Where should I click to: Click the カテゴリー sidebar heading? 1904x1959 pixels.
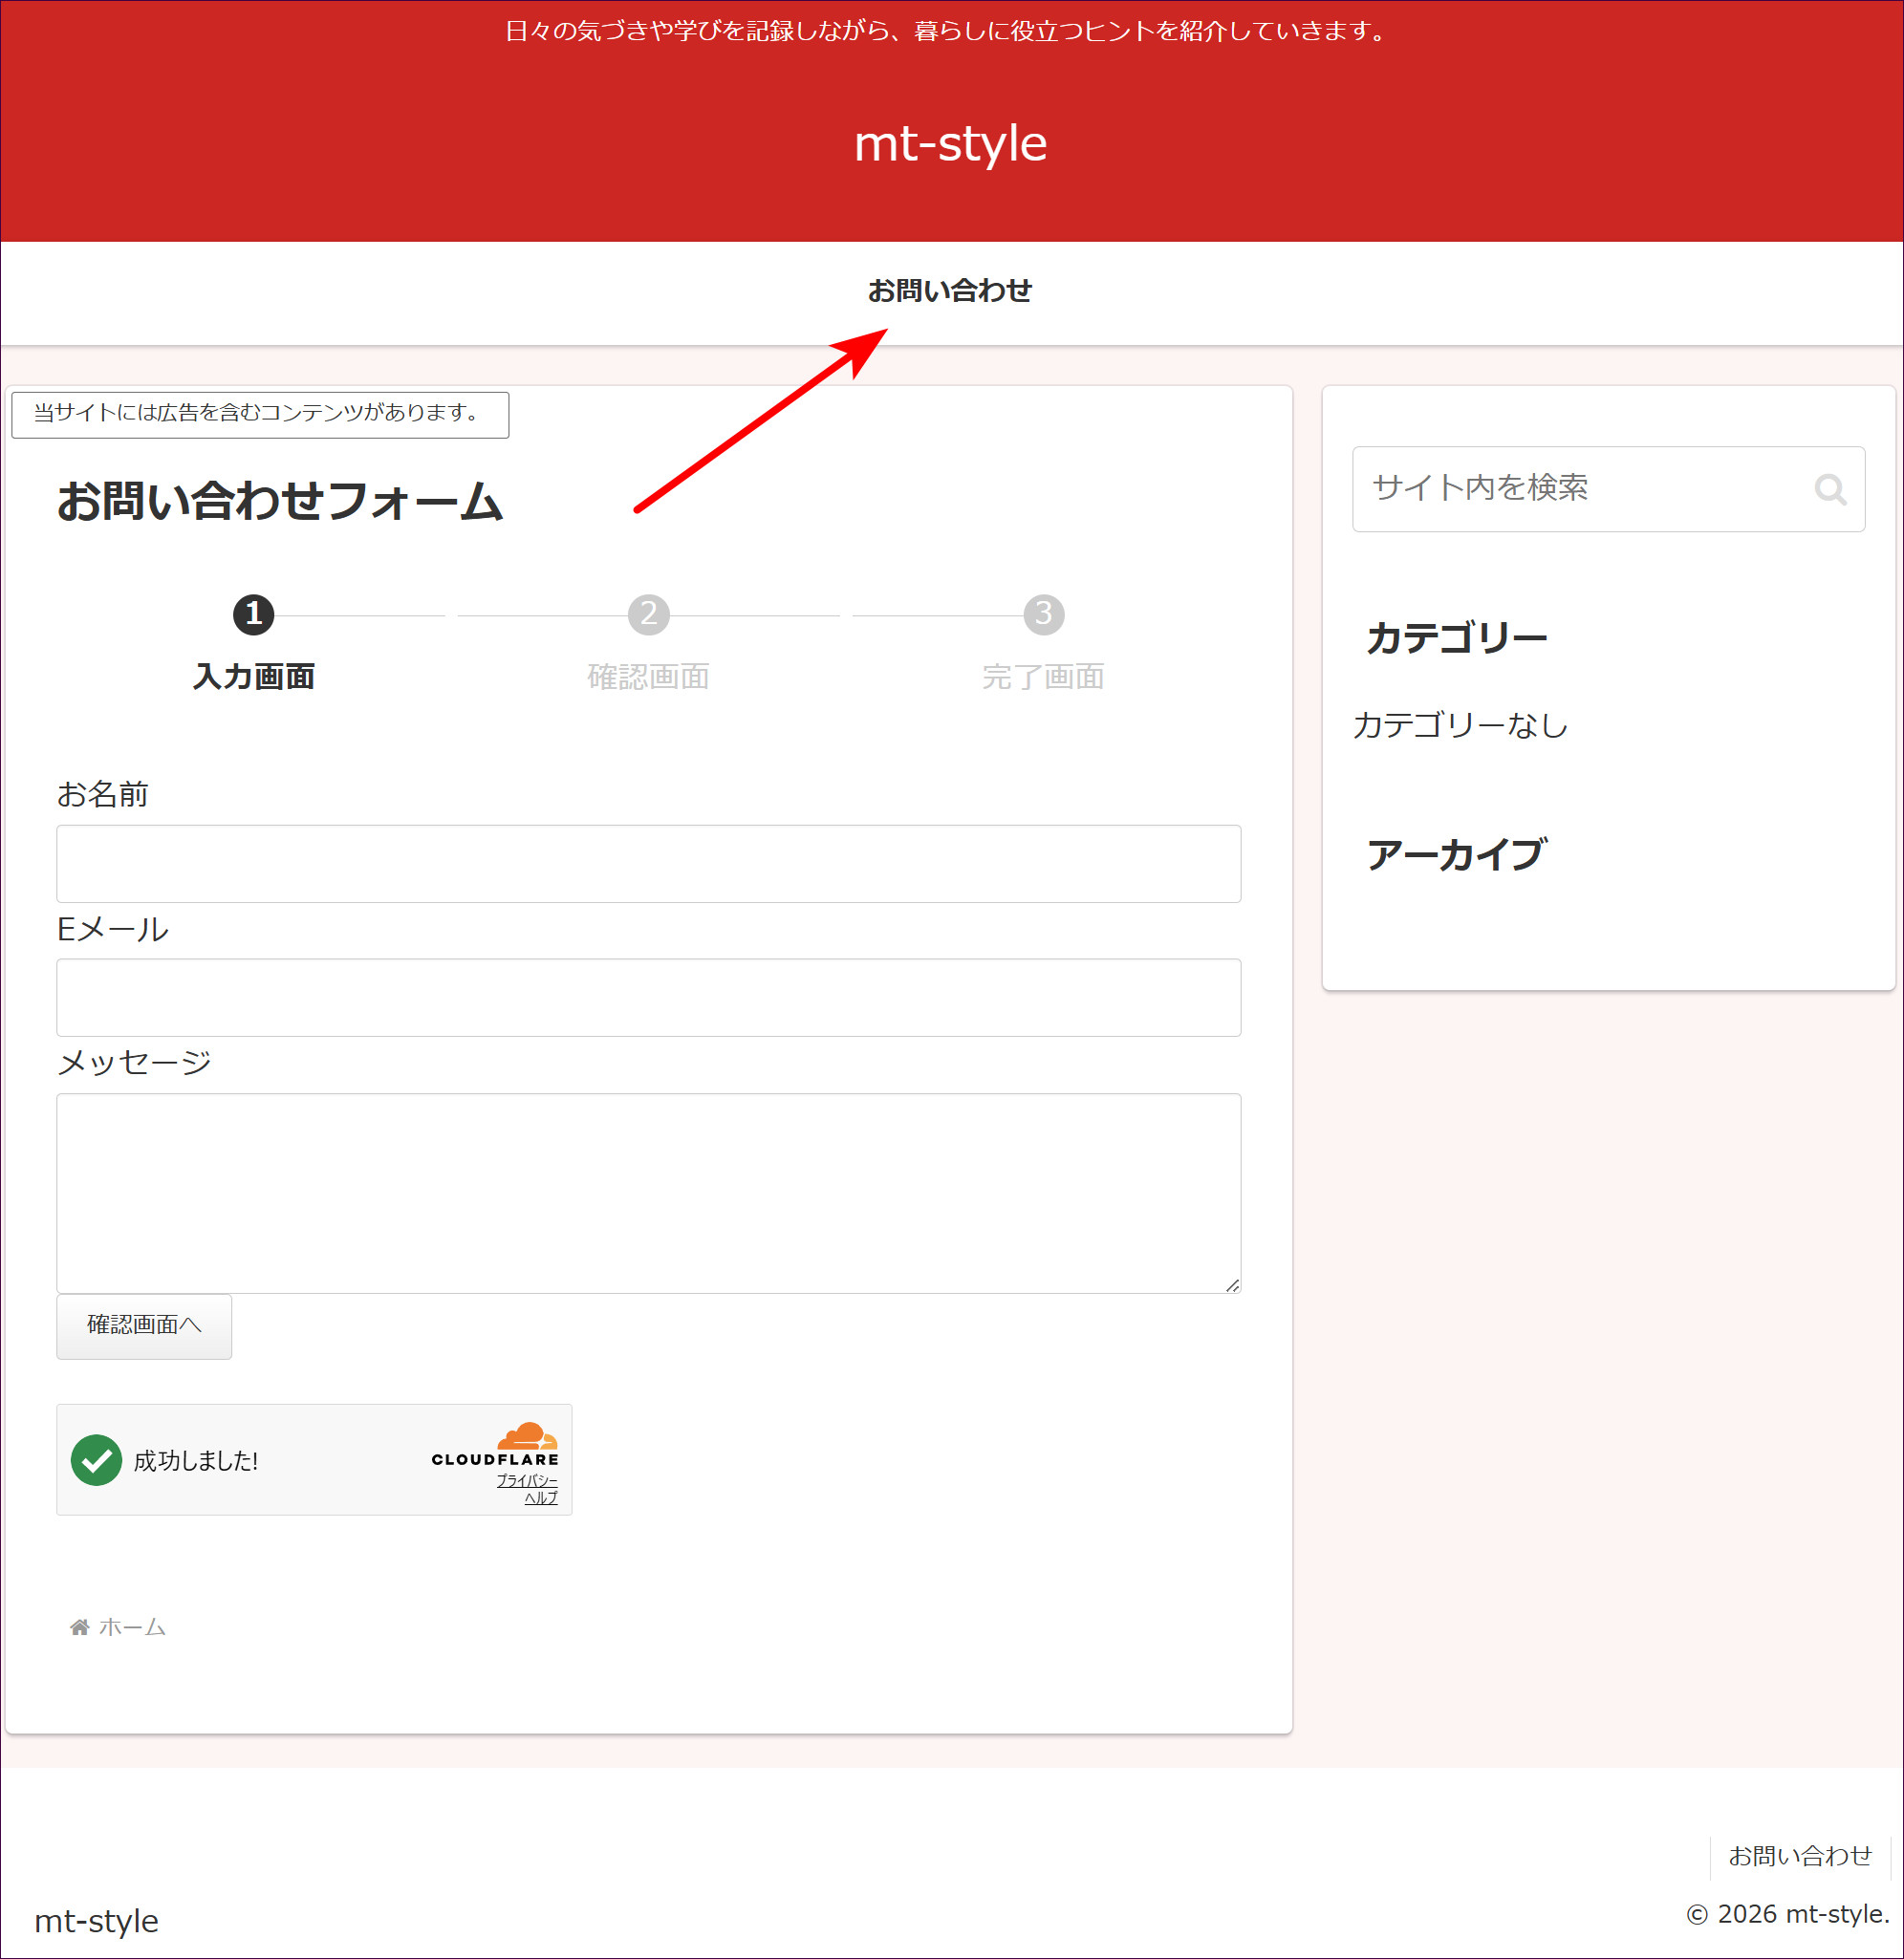click(1457, 638)
